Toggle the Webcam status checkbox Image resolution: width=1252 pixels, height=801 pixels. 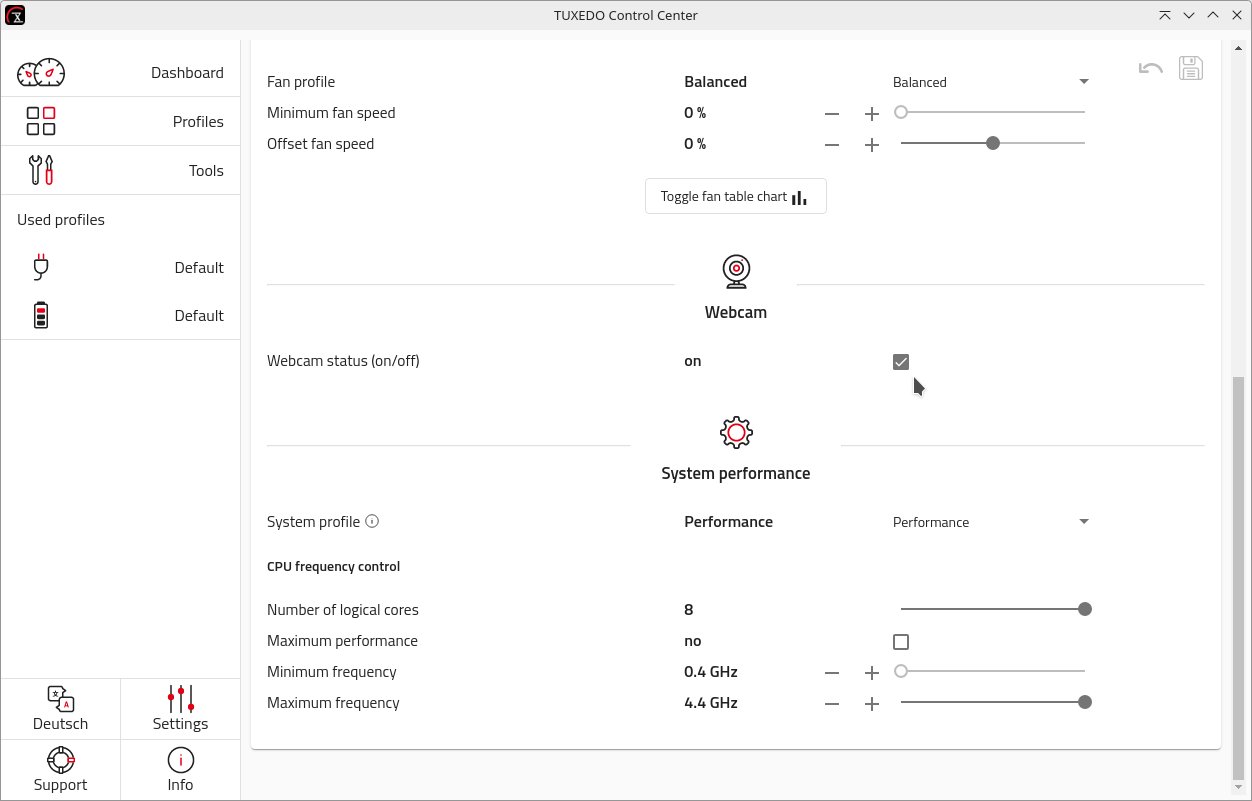[901, 362]
